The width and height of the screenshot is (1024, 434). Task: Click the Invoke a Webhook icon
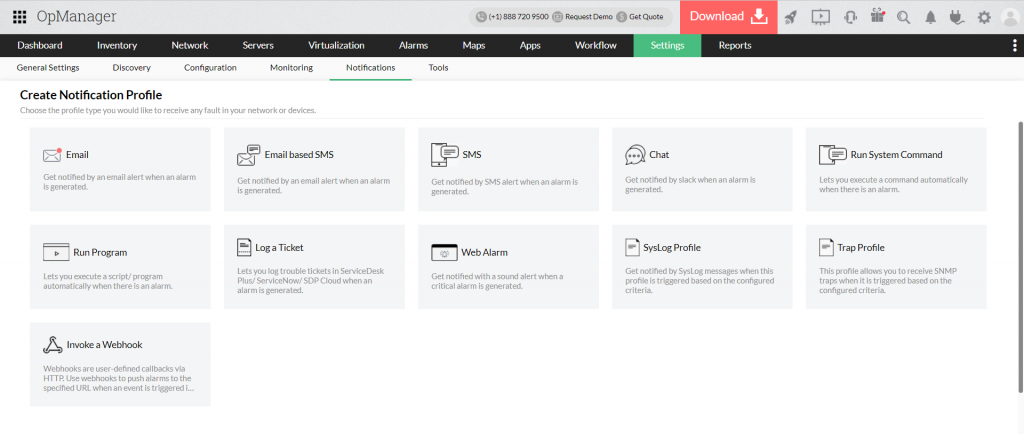click(x=53, y=345)
